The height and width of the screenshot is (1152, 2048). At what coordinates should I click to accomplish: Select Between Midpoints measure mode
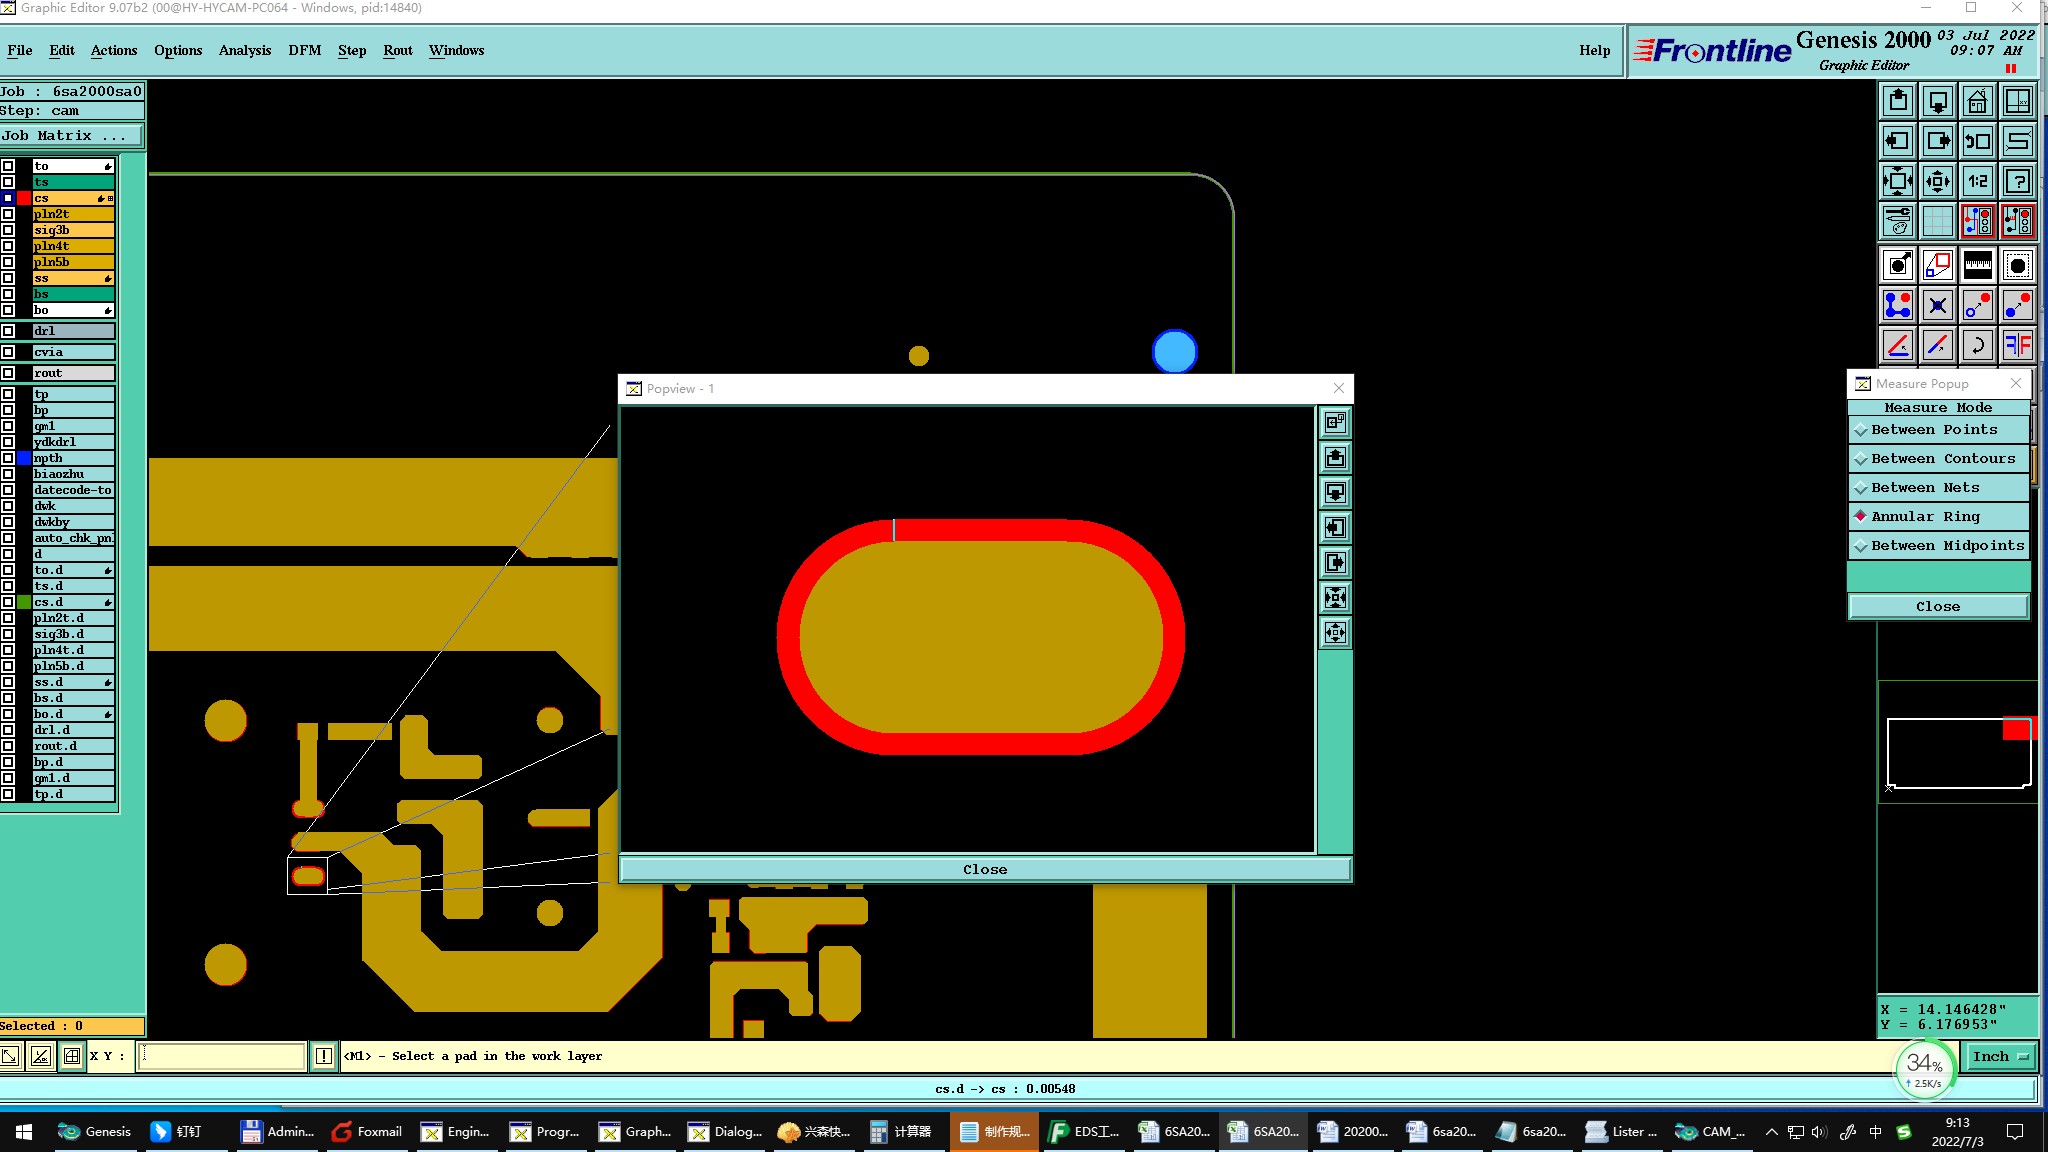click(x=1938, y=545)
